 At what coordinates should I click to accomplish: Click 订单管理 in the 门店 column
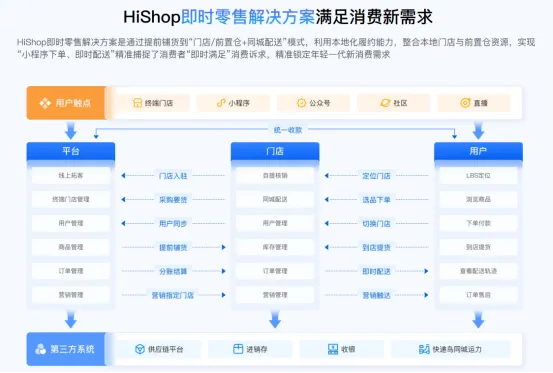pyautogui.click(x=275, y=271)
